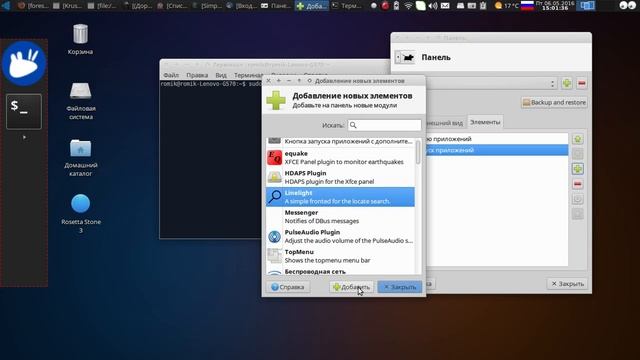This screenshot has height=360, width=640.
Task: Click the Wi-Fi network tray icon
Action: (409, 6)
